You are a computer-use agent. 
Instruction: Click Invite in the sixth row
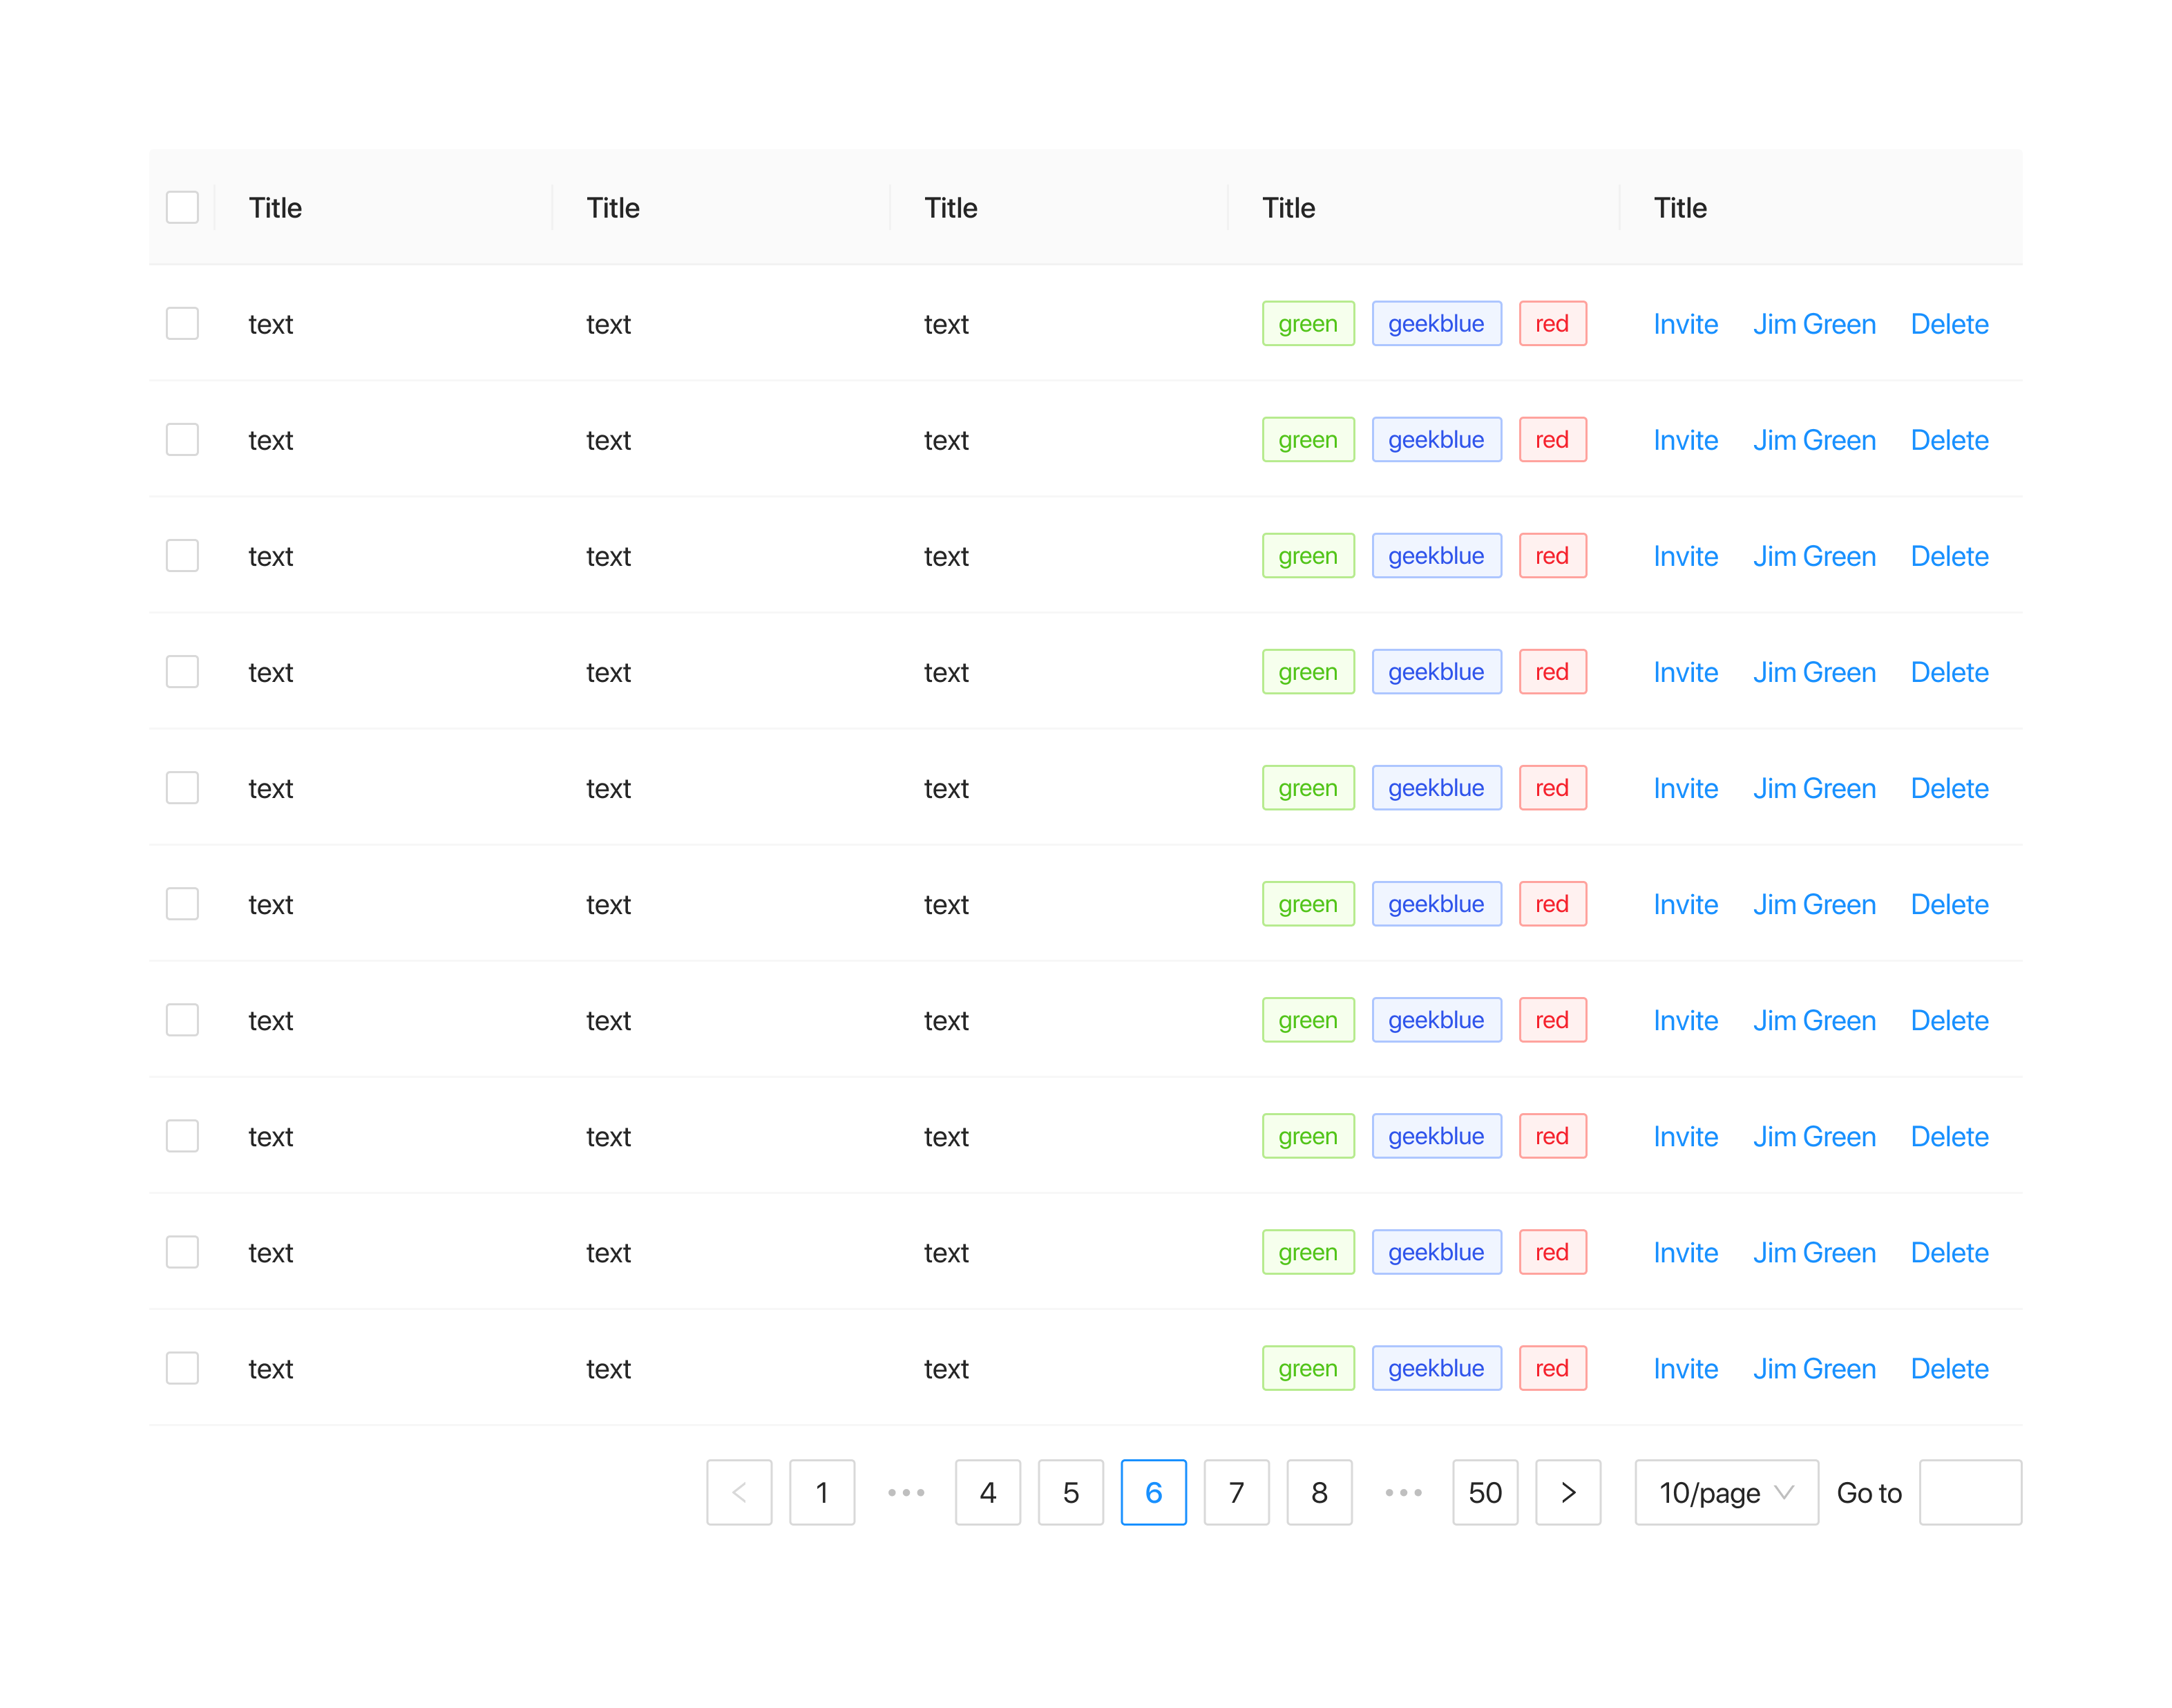pyautogui.click(x=1685, y=904)
